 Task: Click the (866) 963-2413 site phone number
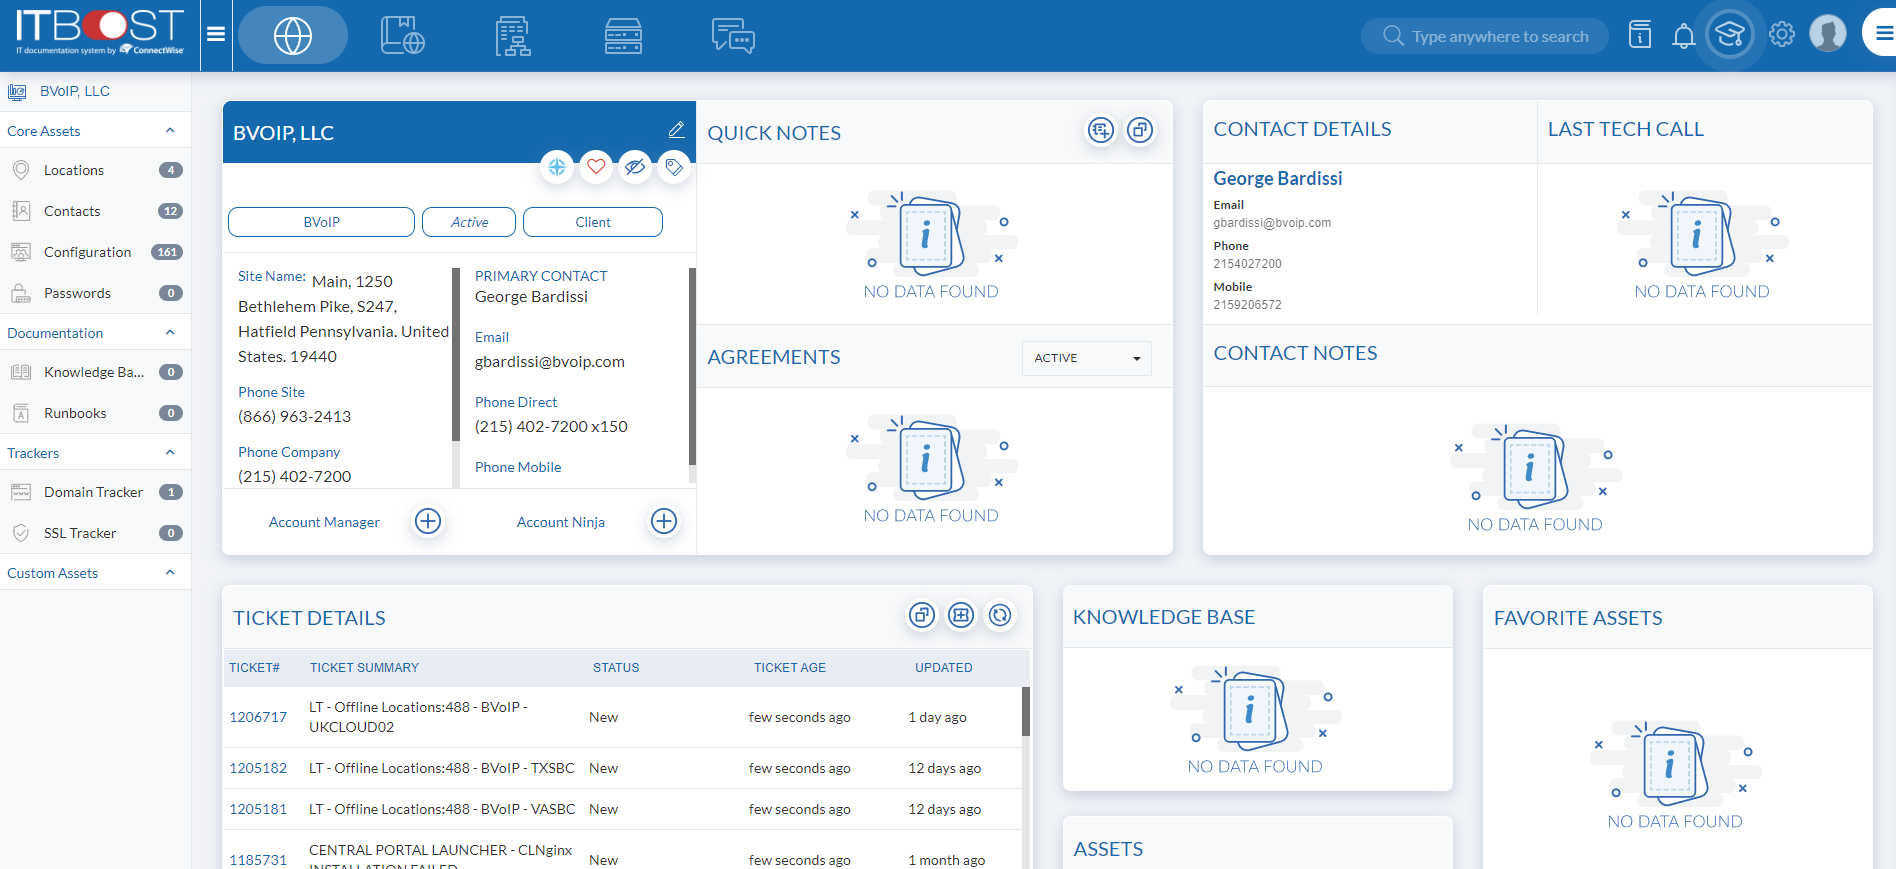(295, 417)
